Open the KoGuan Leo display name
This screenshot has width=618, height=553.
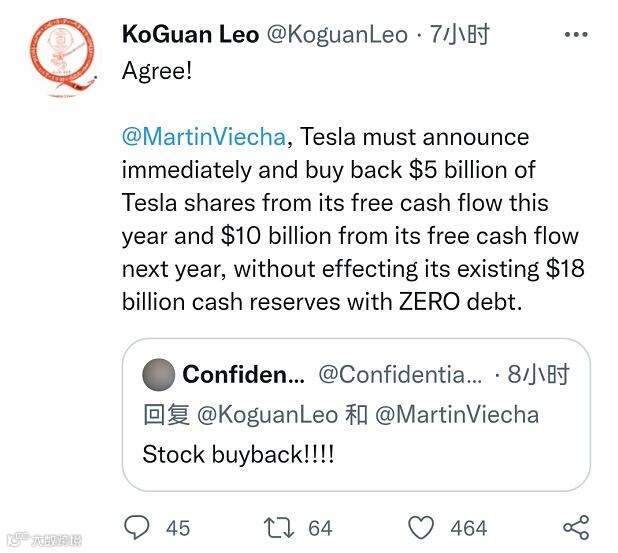coord(187,35)
